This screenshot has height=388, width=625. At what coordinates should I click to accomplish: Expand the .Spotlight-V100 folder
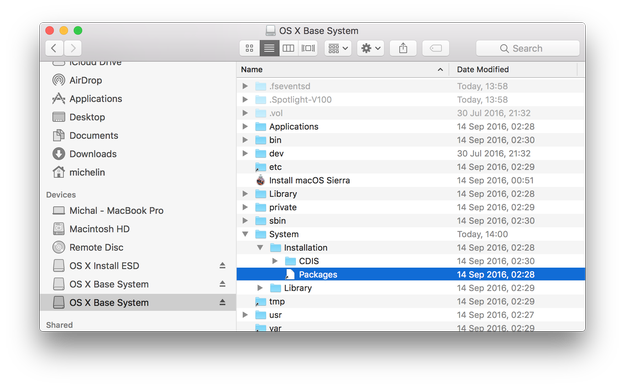coord(245,99)
